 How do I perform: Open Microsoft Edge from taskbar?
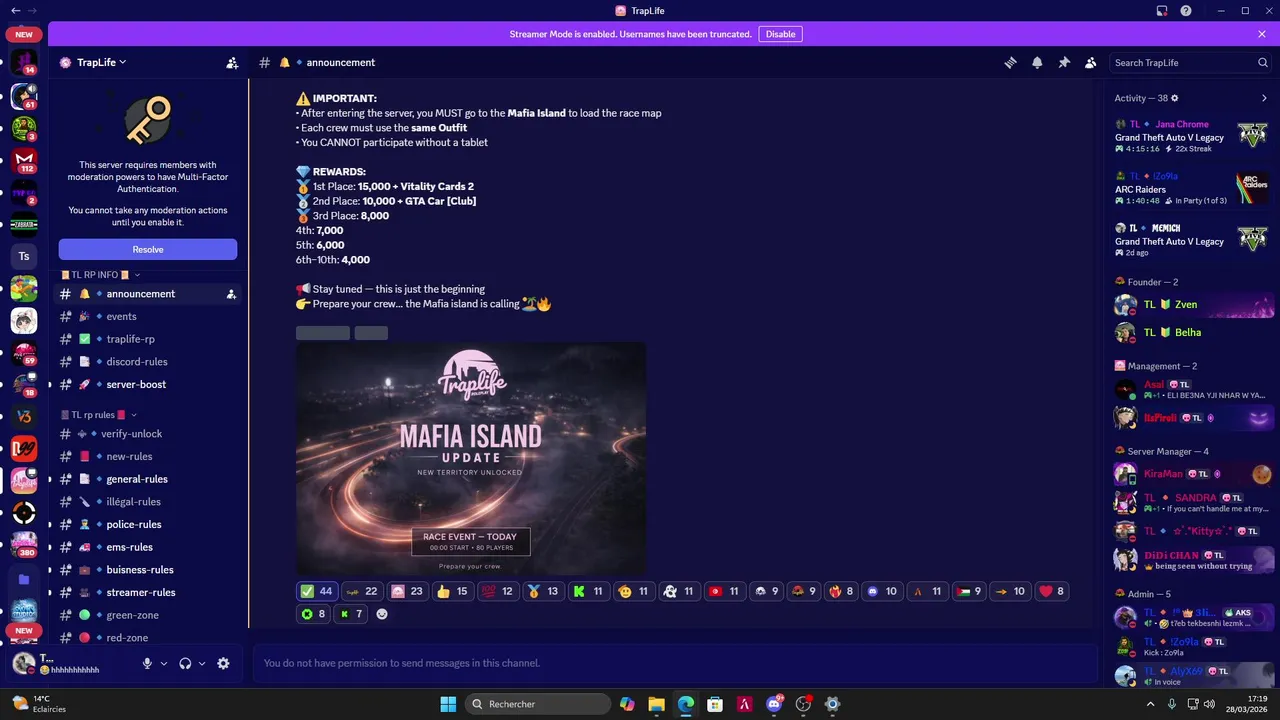click(x=685, y=704)
